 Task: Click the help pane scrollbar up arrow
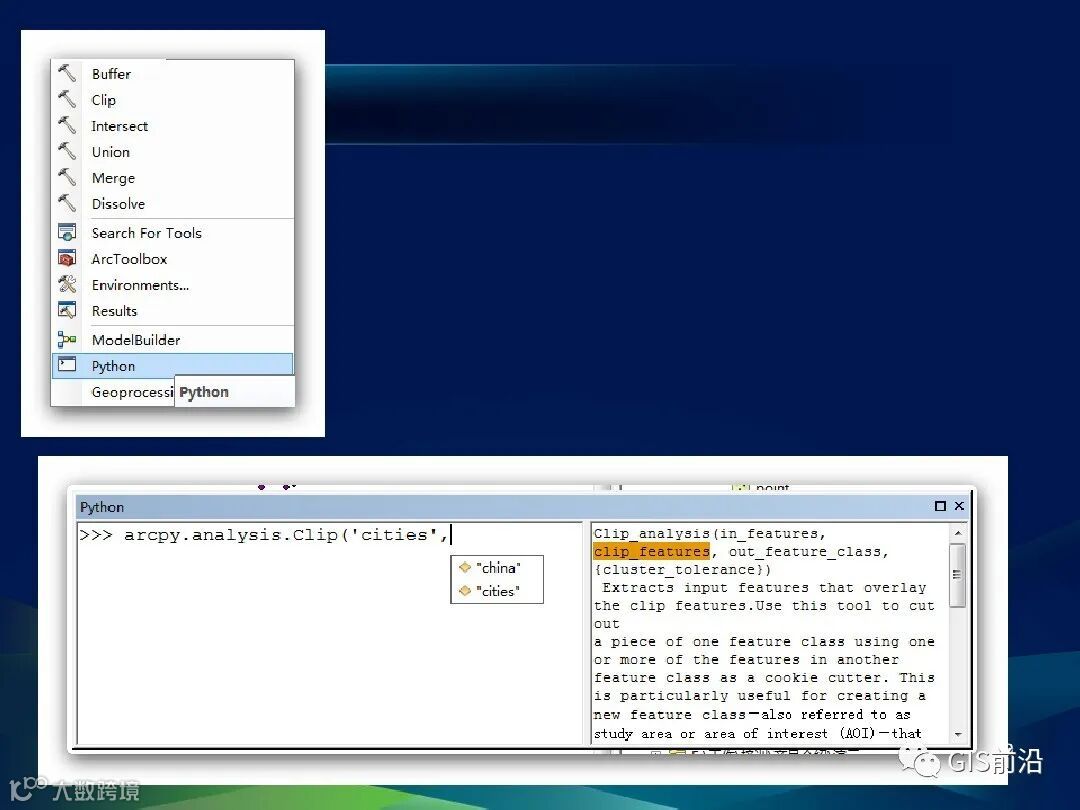[957, 533]
